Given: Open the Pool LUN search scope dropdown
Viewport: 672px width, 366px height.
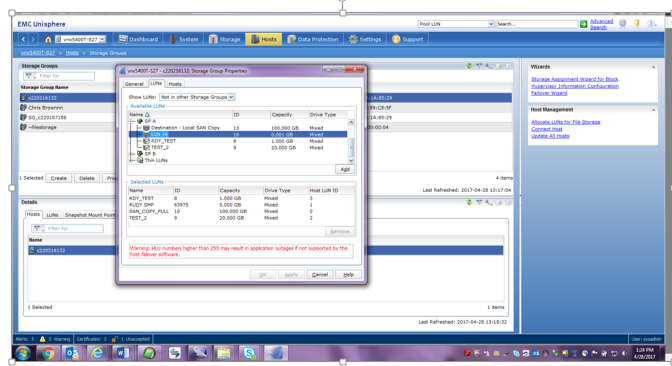Looking at the screenshot, I should [491, 24].
